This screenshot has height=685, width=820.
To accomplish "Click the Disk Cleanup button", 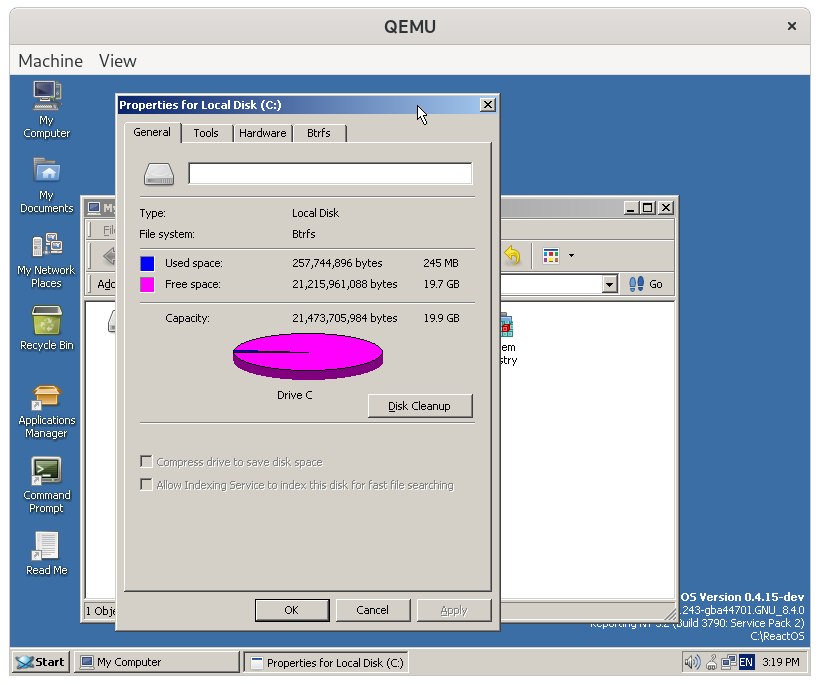I will (x=420, y=406).
